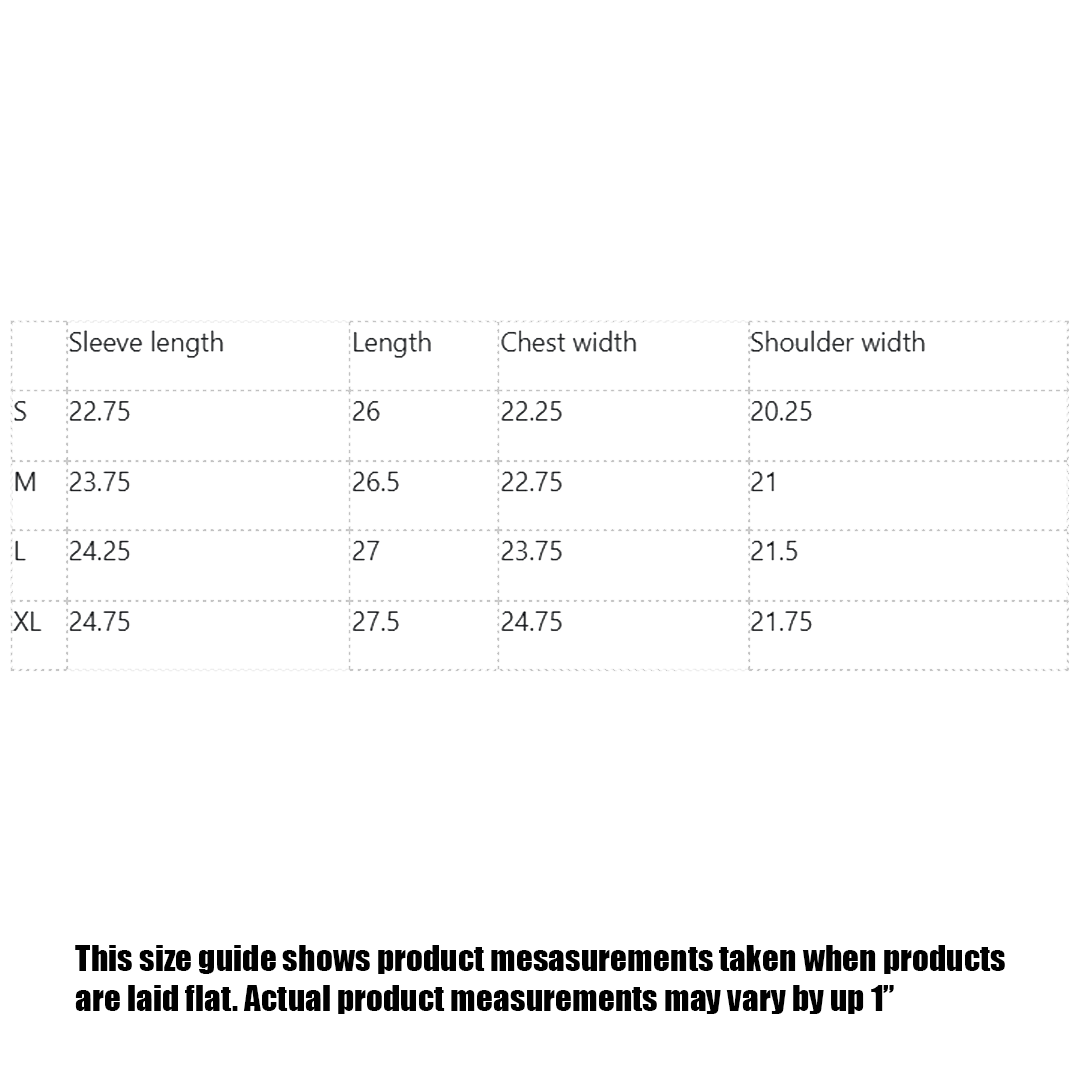Viewport: 1080px width, 1080px height.
Task: Select the size L shoulder width 21.5
Action: tap(773, 551)
